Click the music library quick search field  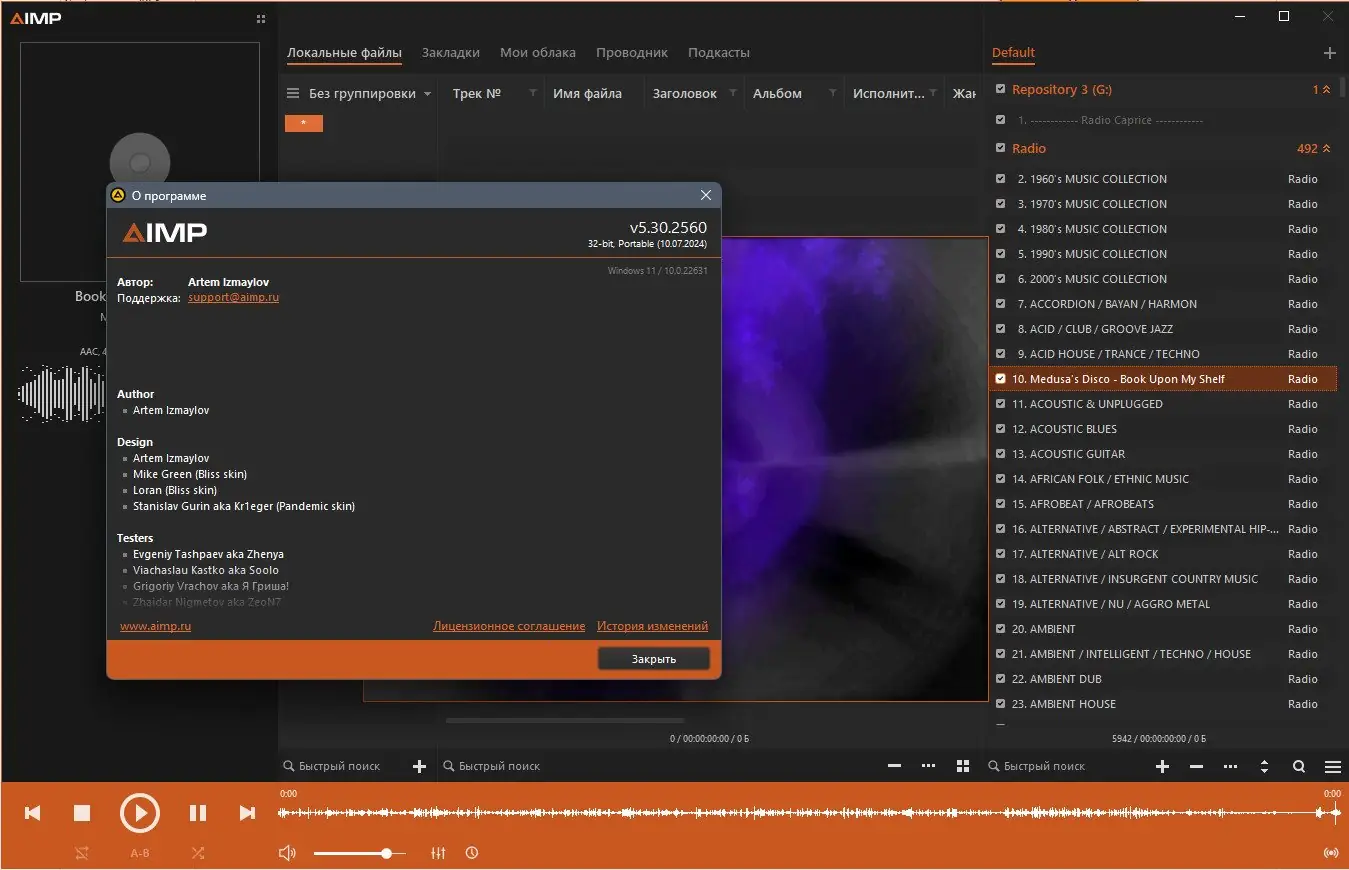coord(660,766)
